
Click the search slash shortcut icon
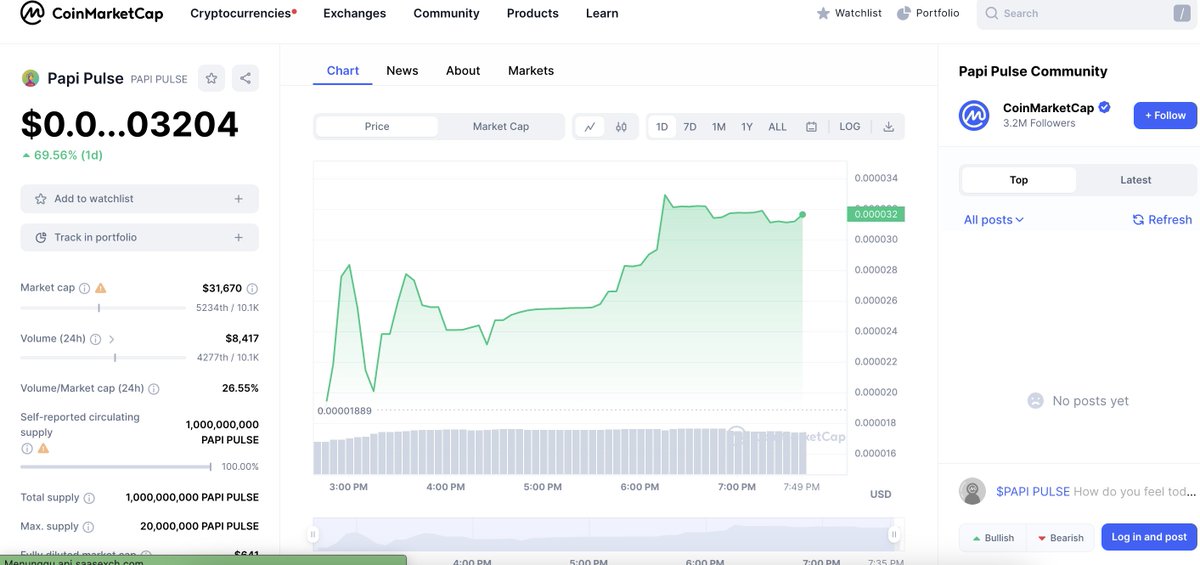coord(1182,14)
